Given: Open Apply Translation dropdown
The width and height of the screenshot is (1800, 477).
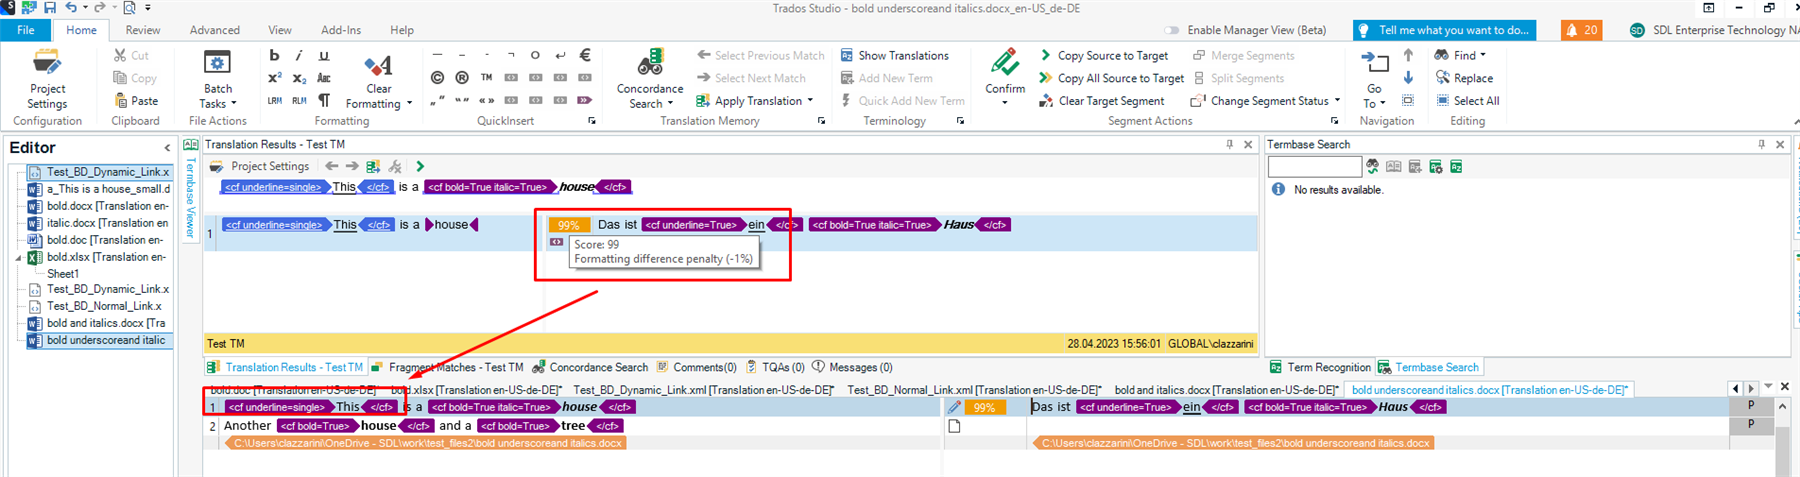Looking at the screenshot, I should (x=810, y=101).
